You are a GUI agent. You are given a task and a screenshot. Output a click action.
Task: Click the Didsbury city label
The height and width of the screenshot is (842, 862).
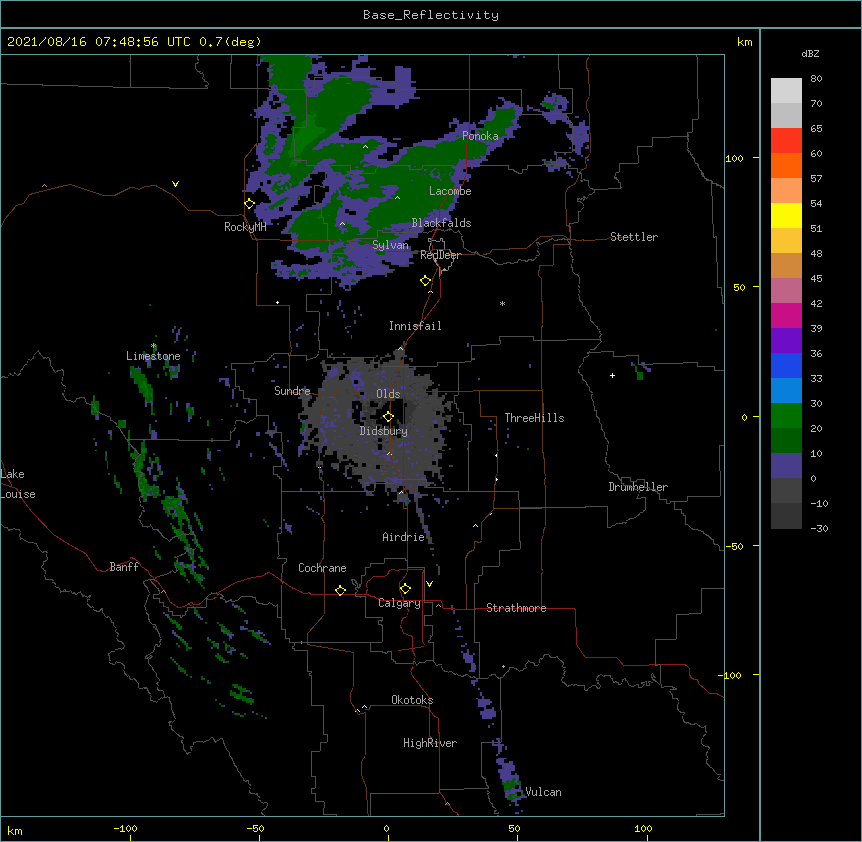click(384, 431)
